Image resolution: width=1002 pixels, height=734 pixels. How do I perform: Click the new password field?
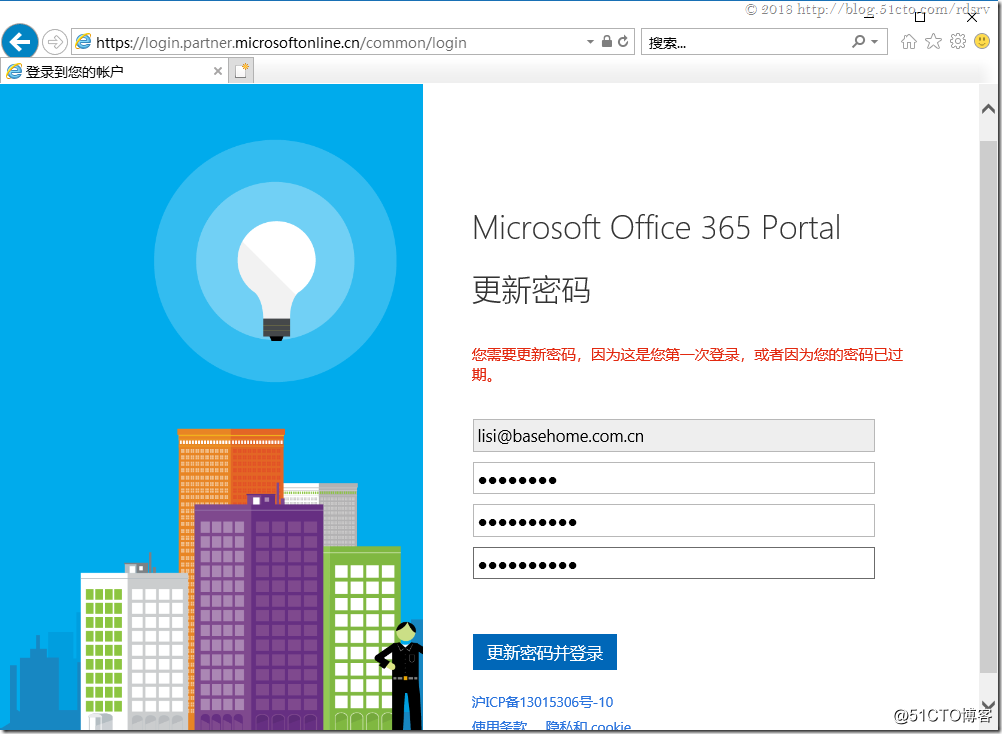(674, 521)
